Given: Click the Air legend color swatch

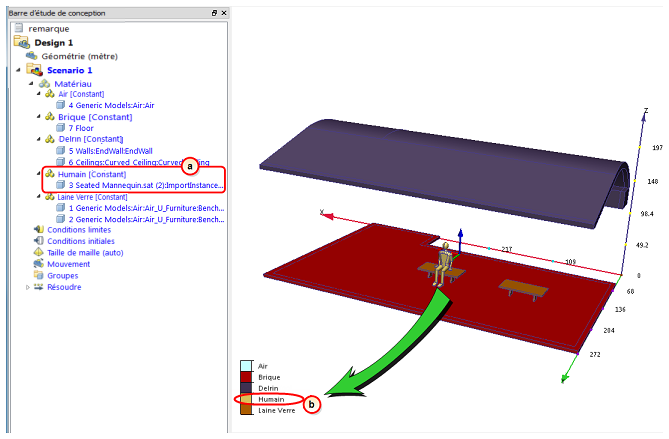Looking at the screenshot, I should (246, 366).
